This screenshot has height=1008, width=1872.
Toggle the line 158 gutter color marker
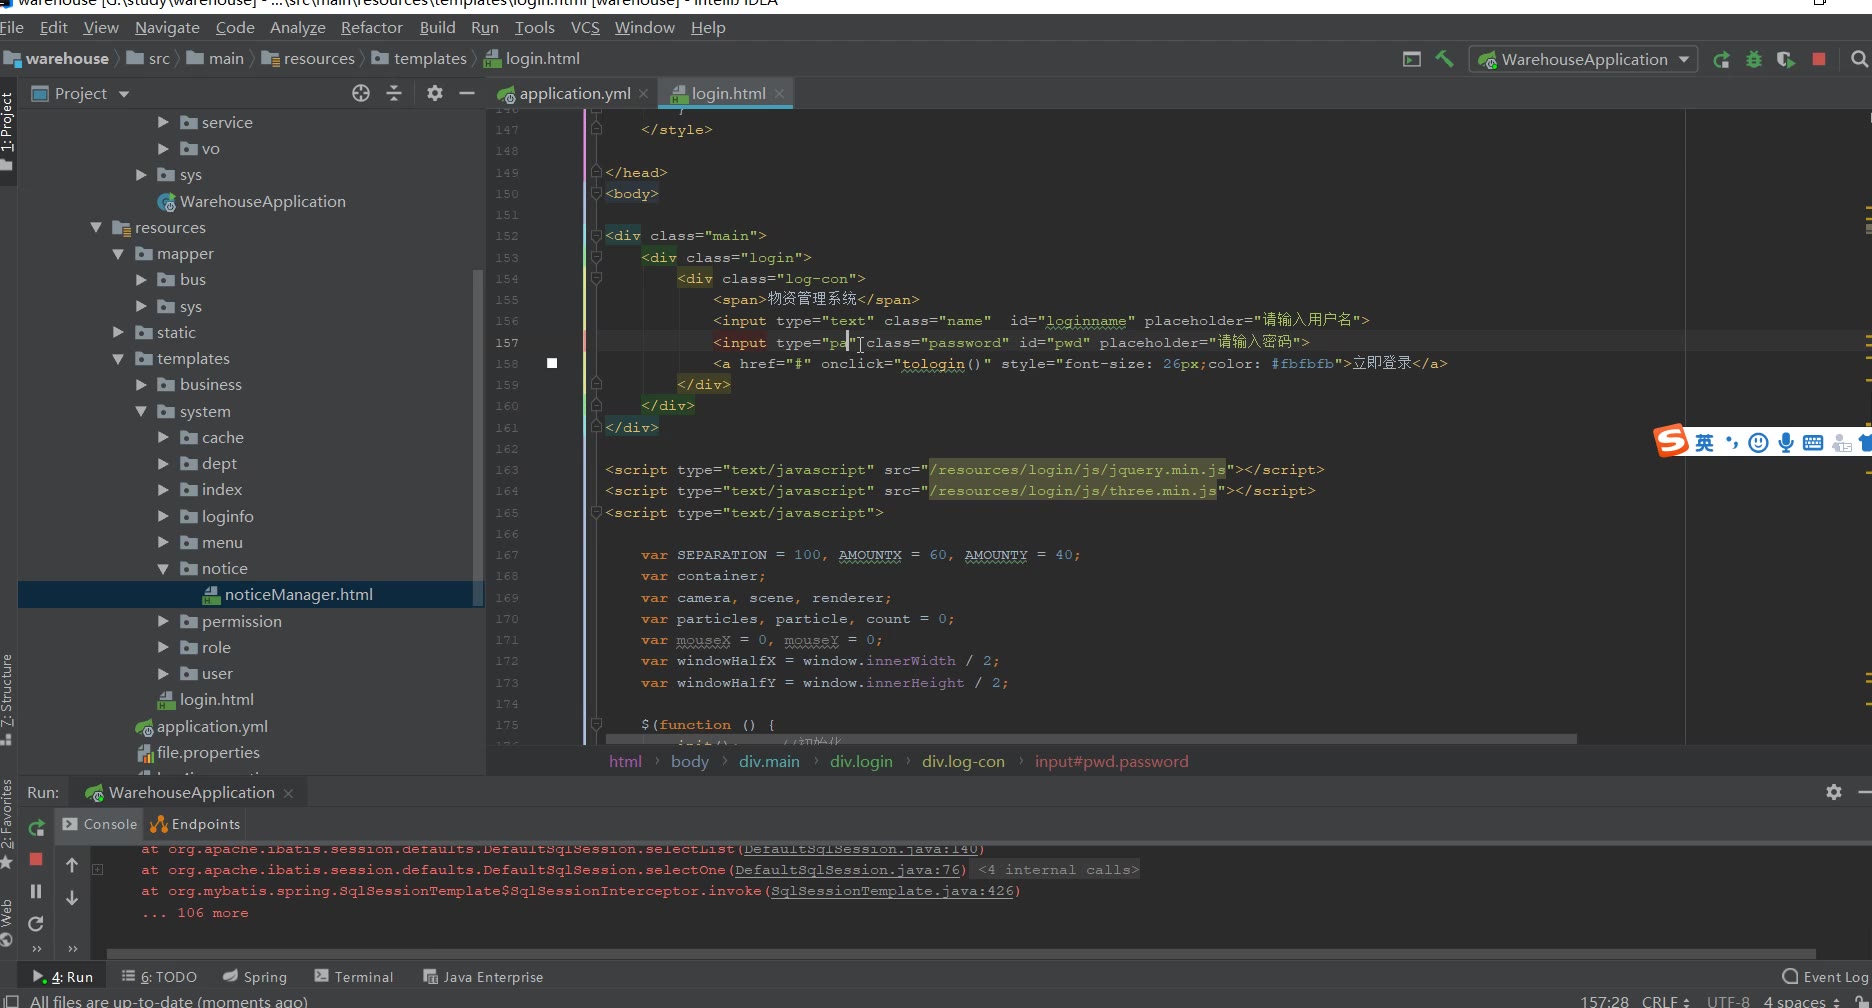tap(552, 363)
